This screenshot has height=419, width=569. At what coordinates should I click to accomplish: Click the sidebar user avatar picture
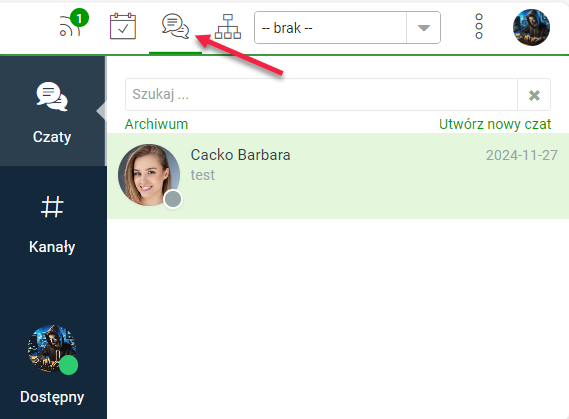tap(52, 348)
